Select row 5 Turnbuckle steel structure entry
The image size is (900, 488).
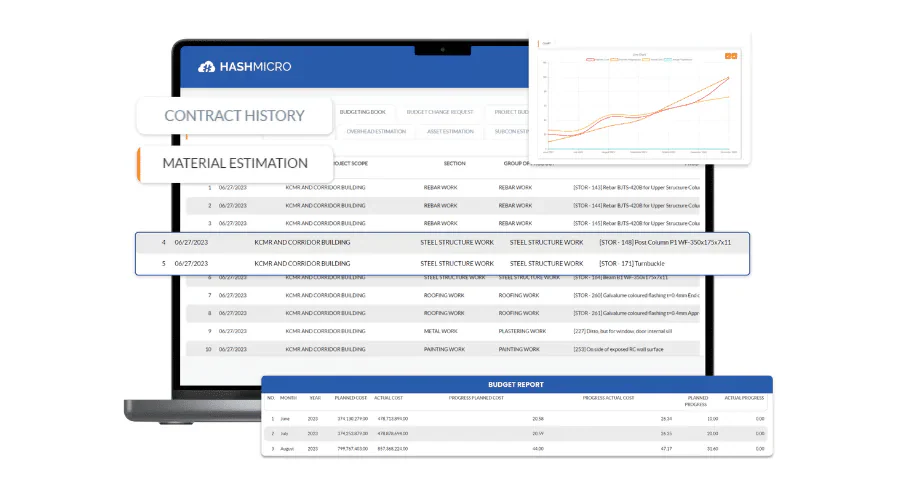(x=443, y=264)
